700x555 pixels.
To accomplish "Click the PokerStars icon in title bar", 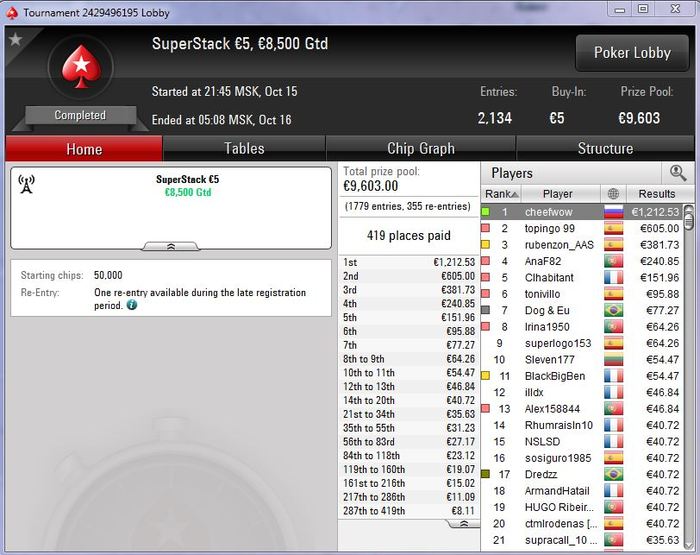I will click(12, 13).
